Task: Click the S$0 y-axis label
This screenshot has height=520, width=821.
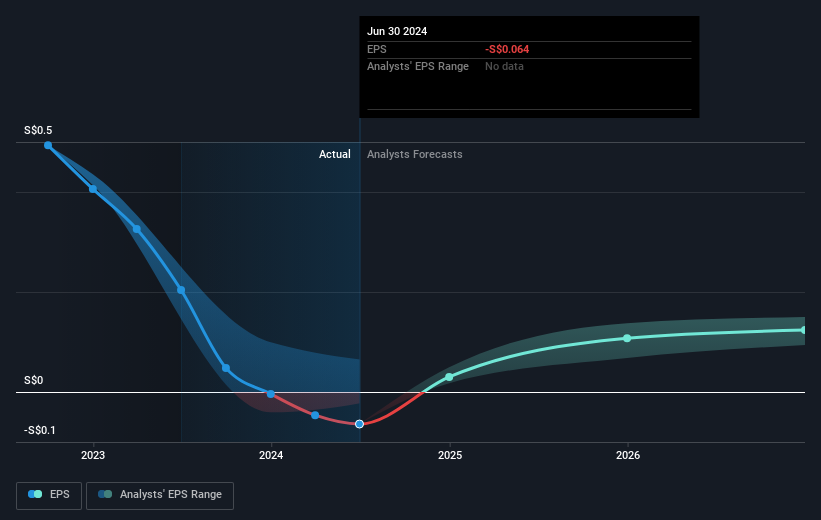Action: tap(34, 381)
